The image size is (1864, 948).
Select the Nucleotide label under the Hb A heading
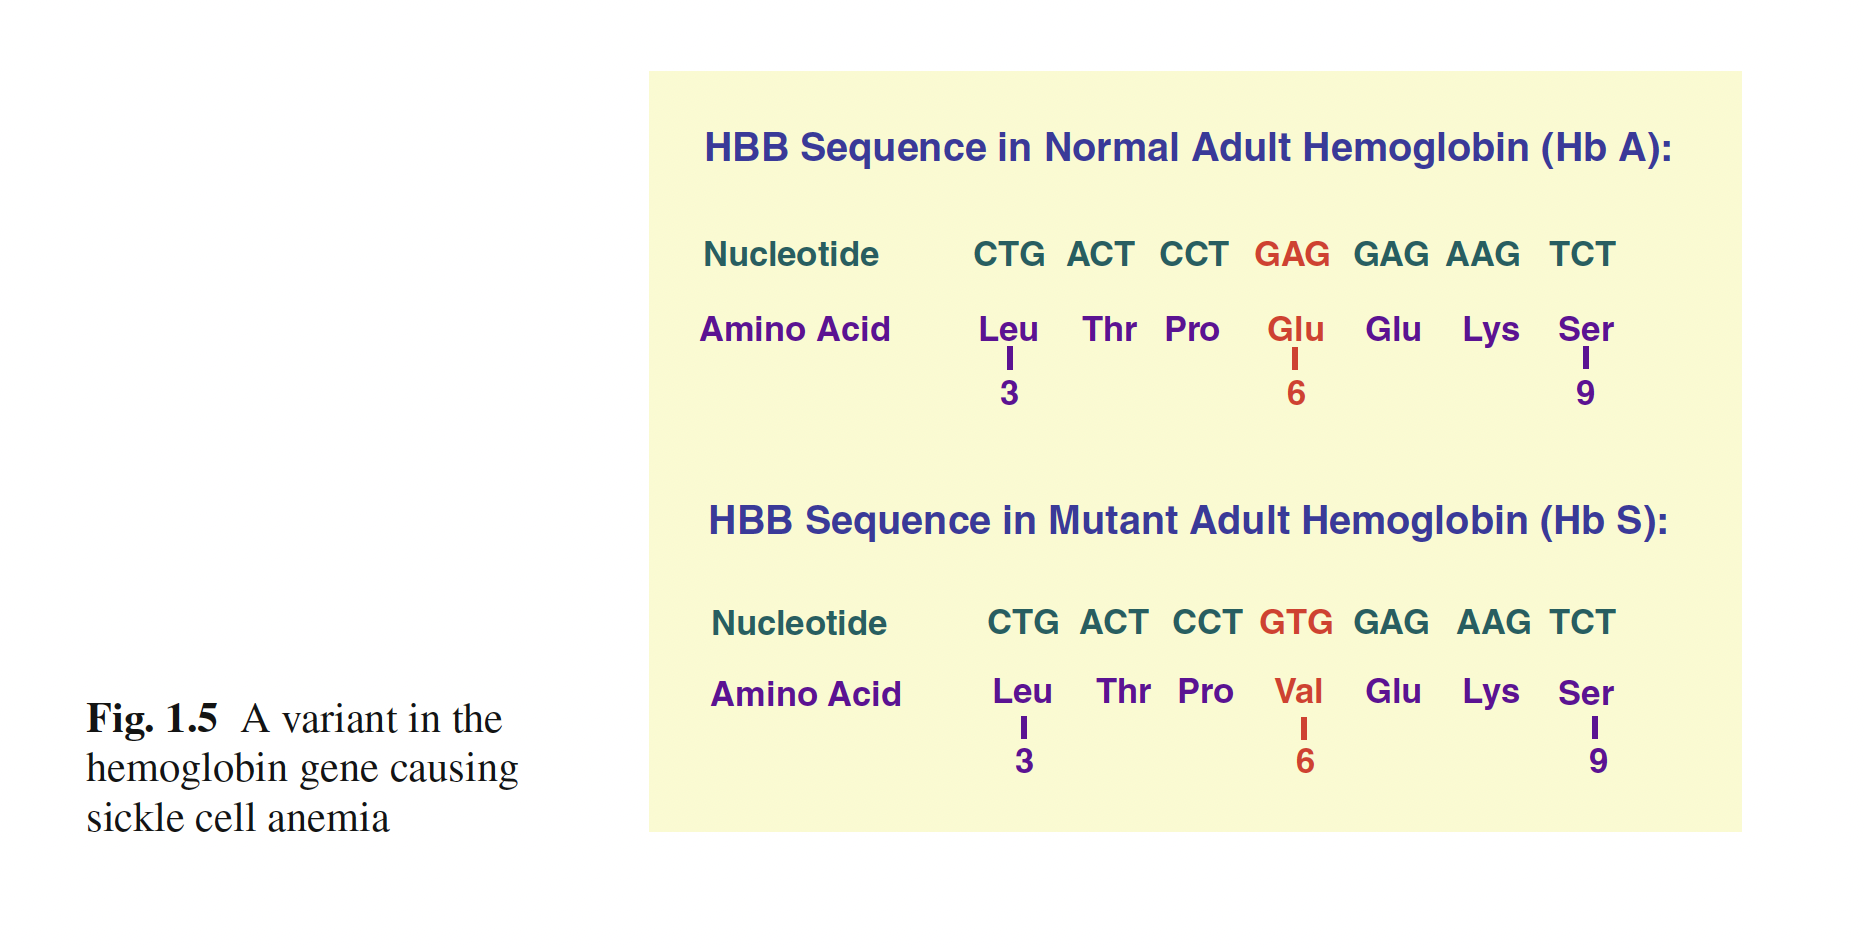point(791,254)
